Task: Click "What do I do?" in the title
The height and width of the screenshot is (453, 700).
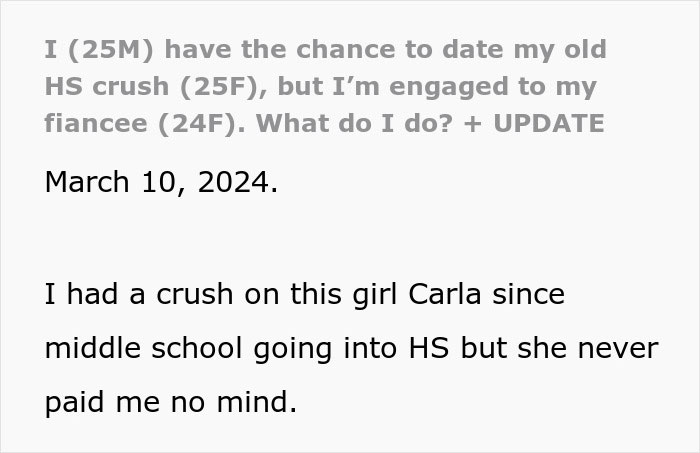Action: [354, 123]
